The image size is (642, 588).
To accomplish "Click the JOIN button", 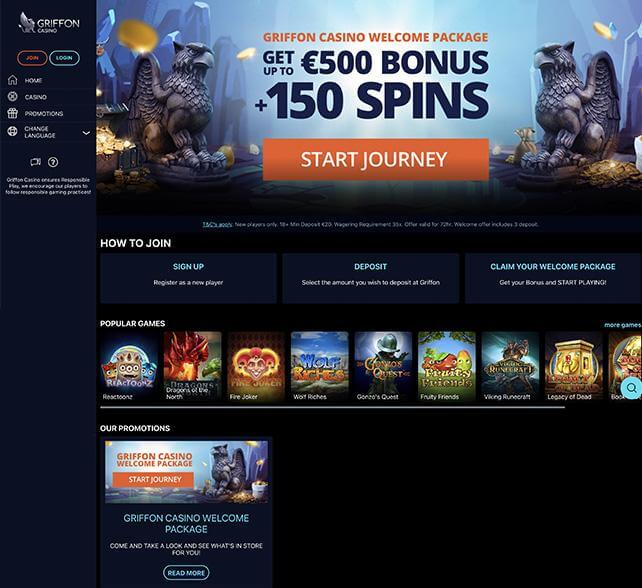I will (x=32, y=58).
